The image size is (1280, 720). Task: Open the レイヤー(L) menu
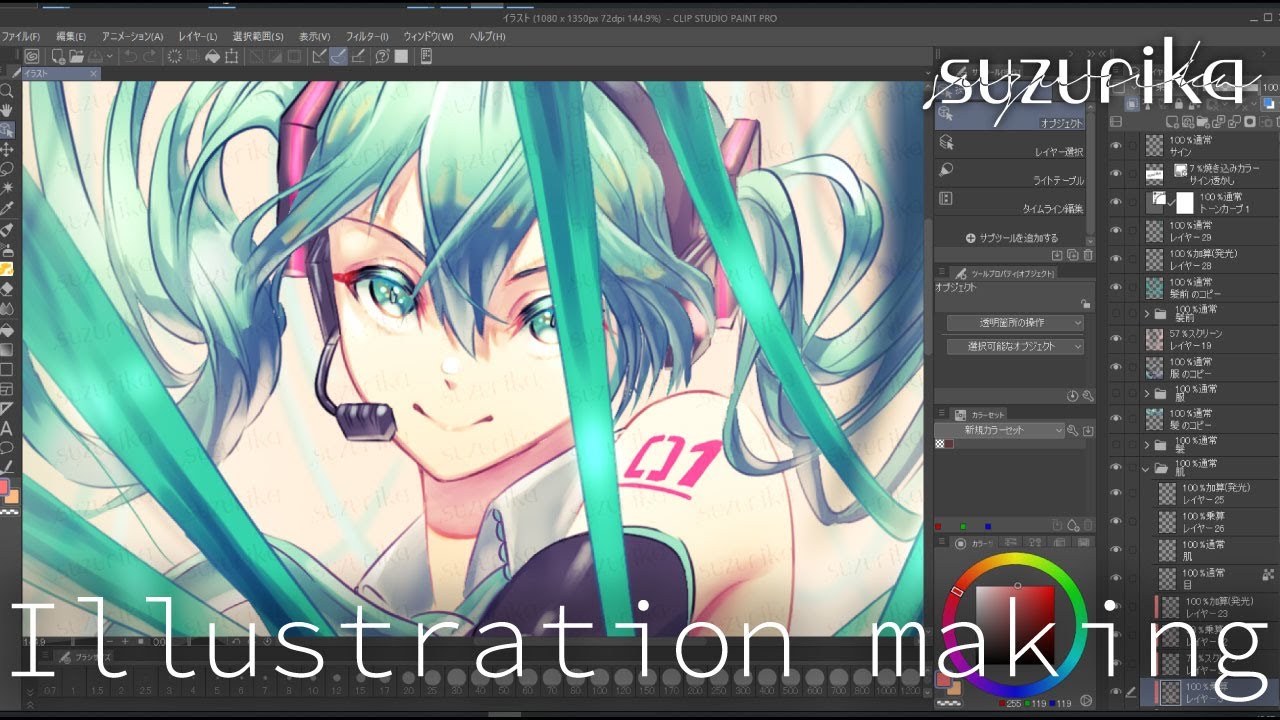198,36
